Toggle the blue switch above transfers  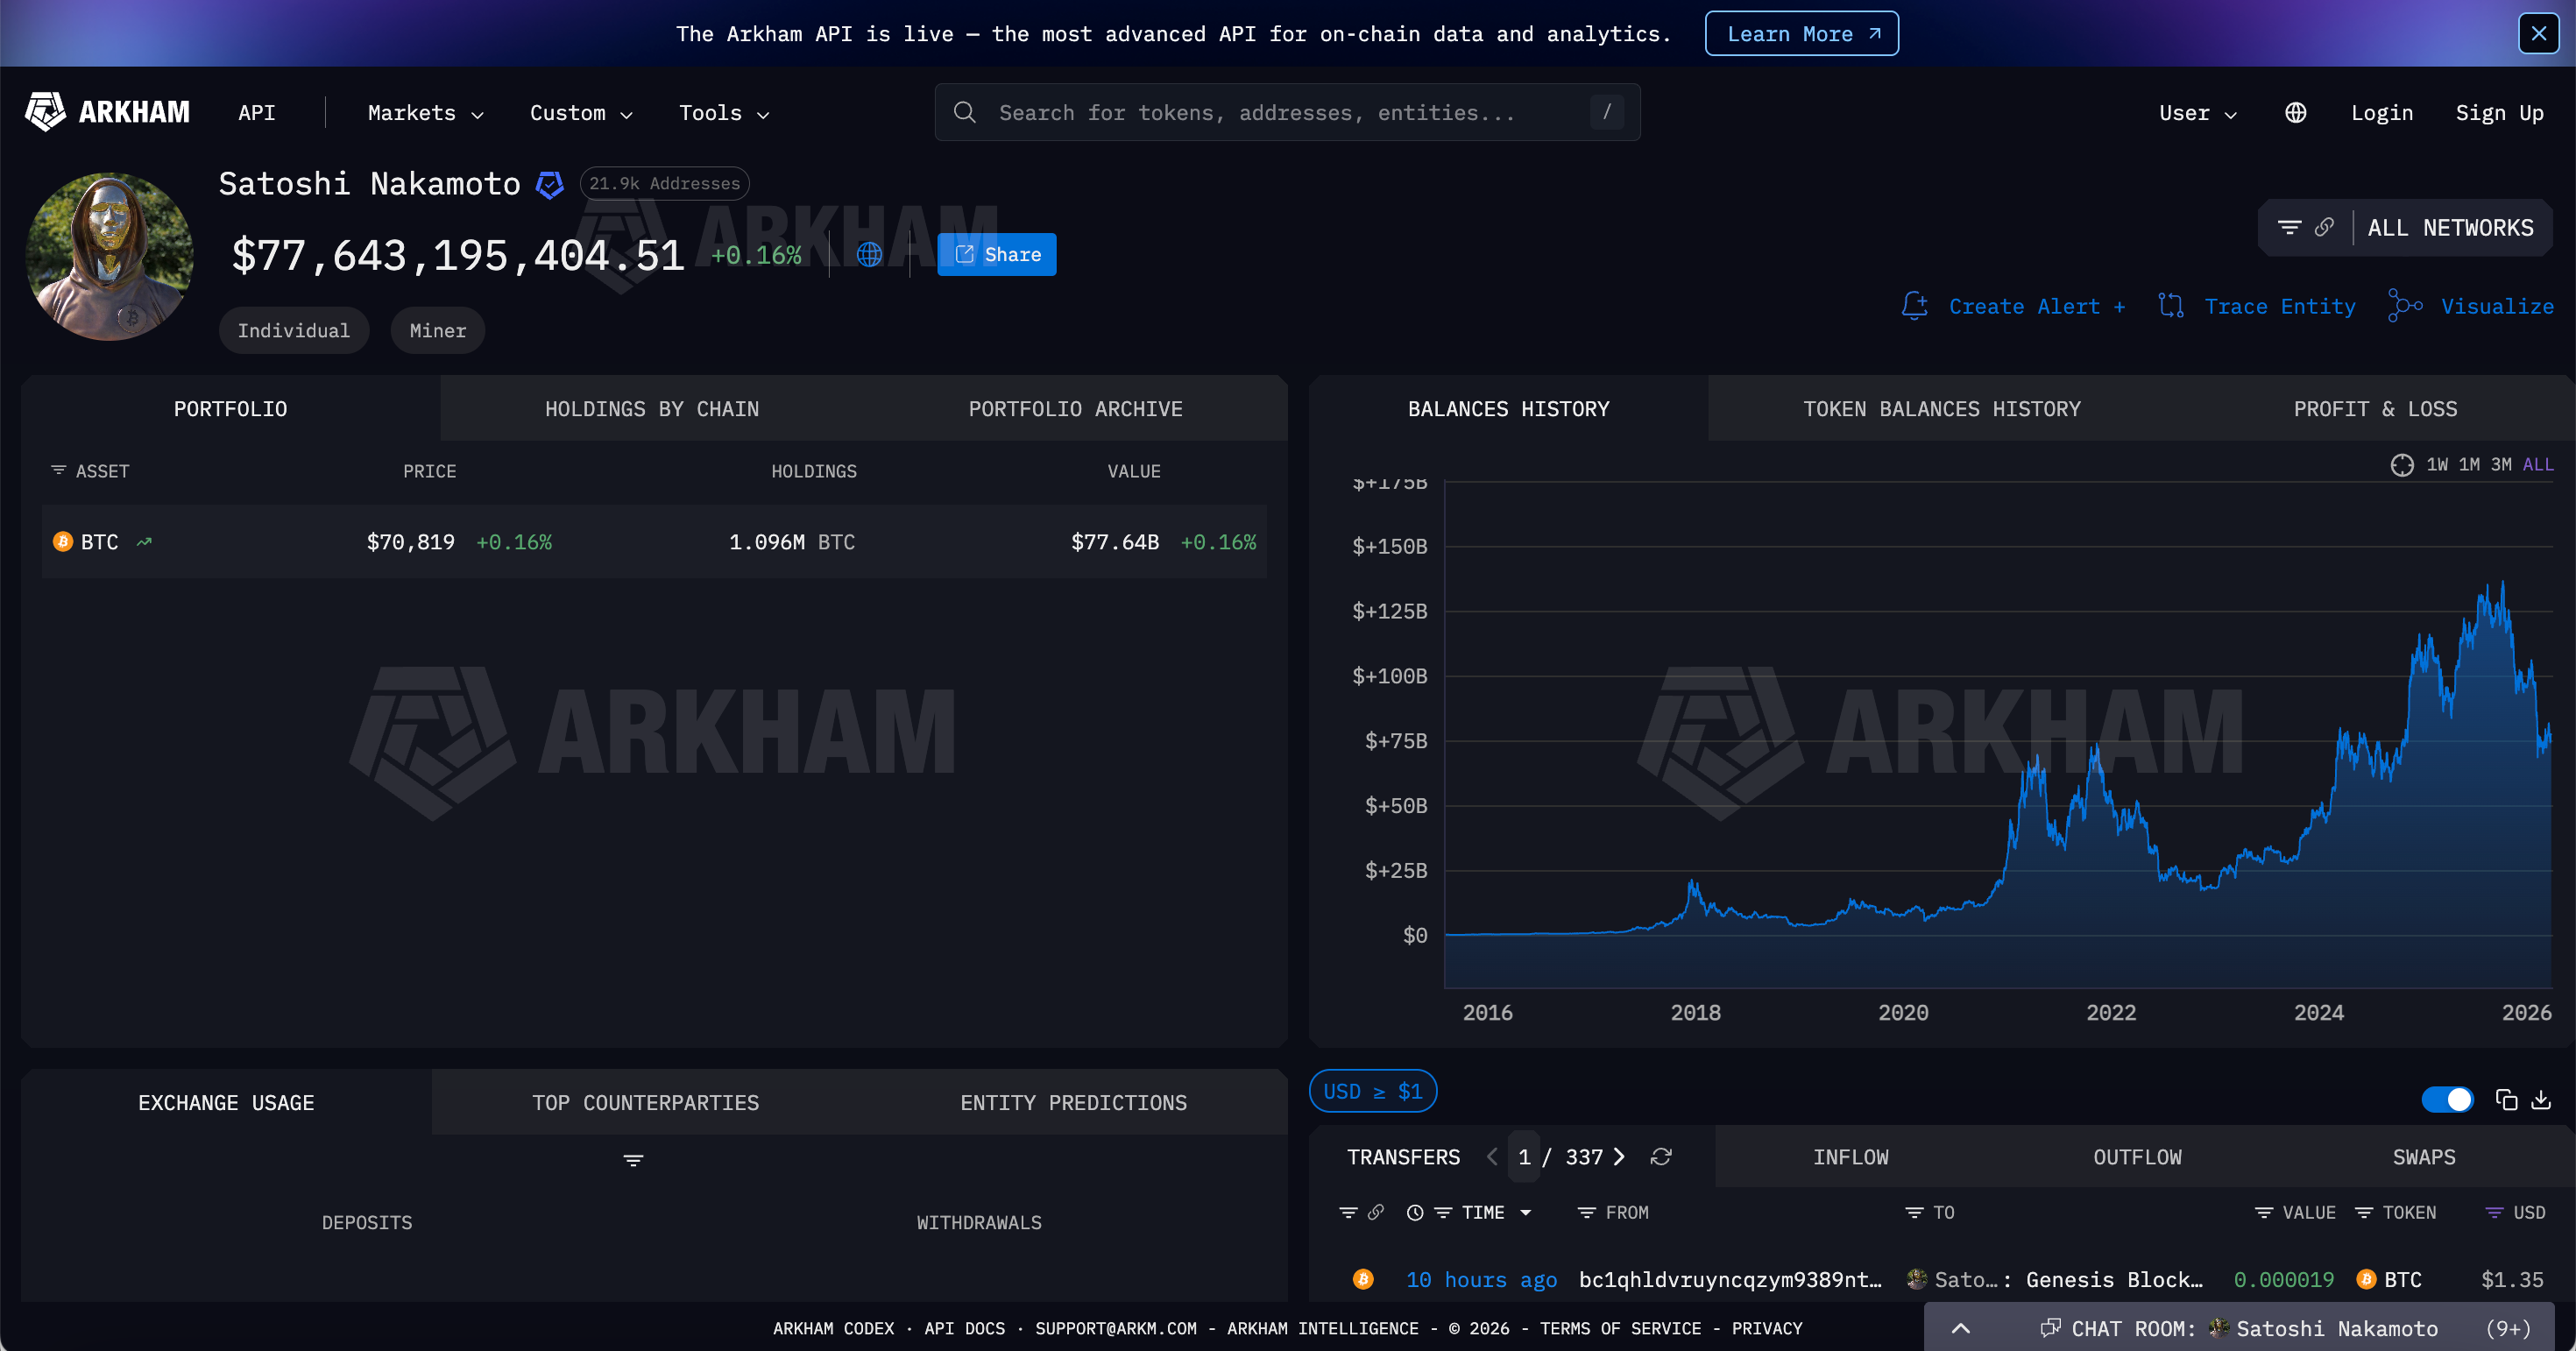2447,1100
